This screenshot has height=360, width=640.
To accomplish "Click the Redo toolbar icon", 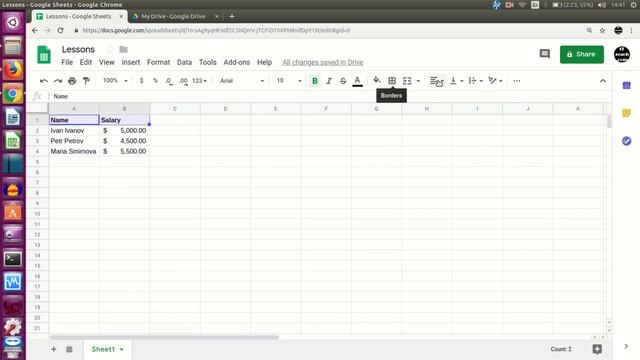I will (58, 81).
